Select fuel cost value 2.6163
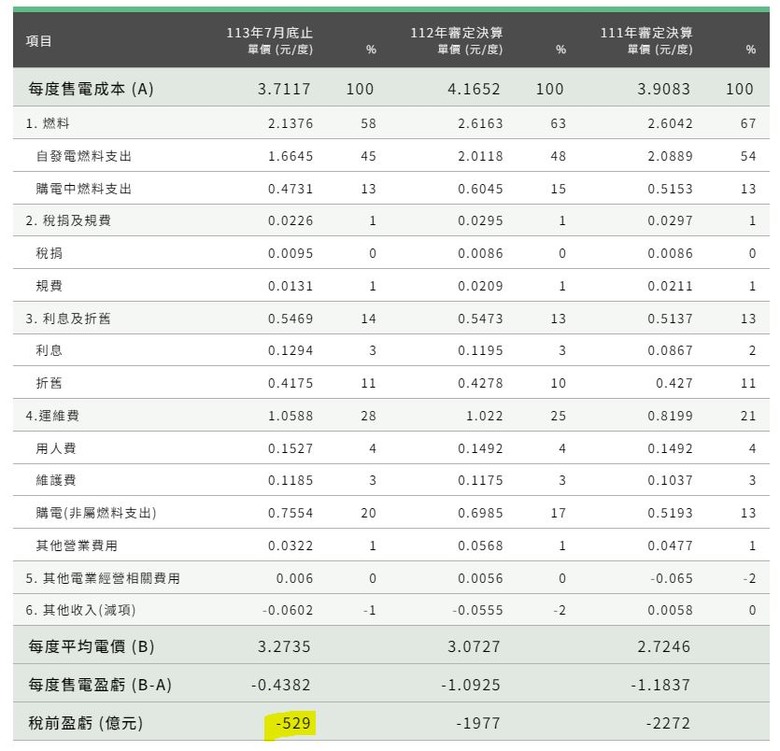780x751 pixels. tap(481, 123)
